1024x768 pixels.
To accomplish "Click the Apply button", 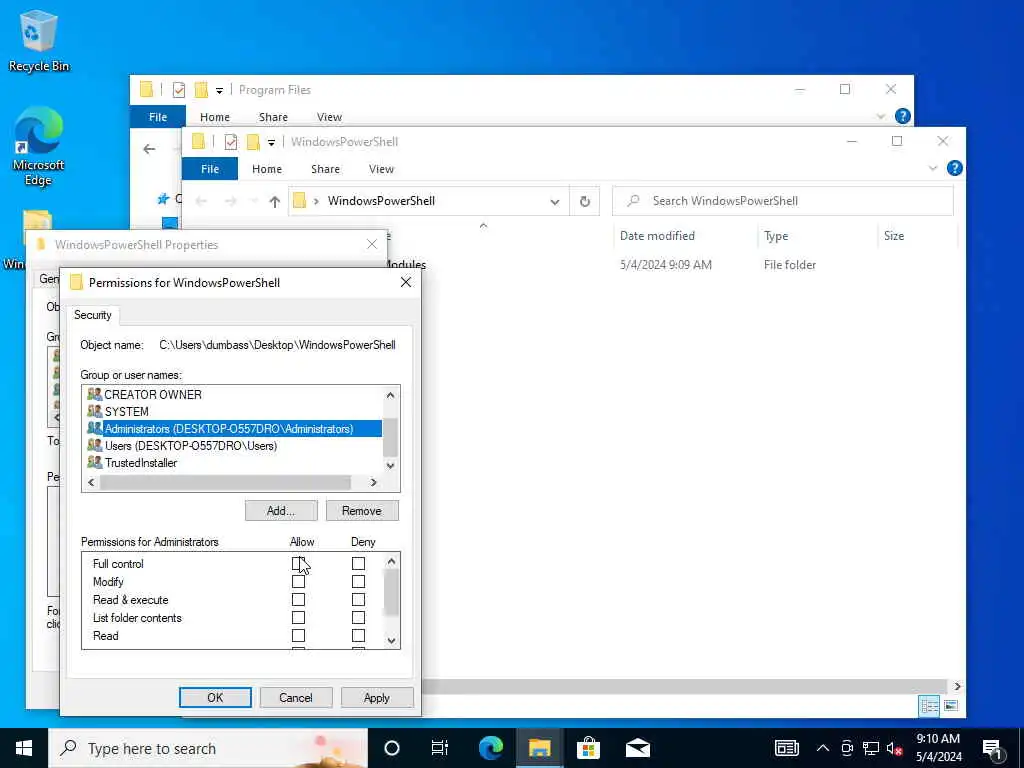I will point(377,697).
